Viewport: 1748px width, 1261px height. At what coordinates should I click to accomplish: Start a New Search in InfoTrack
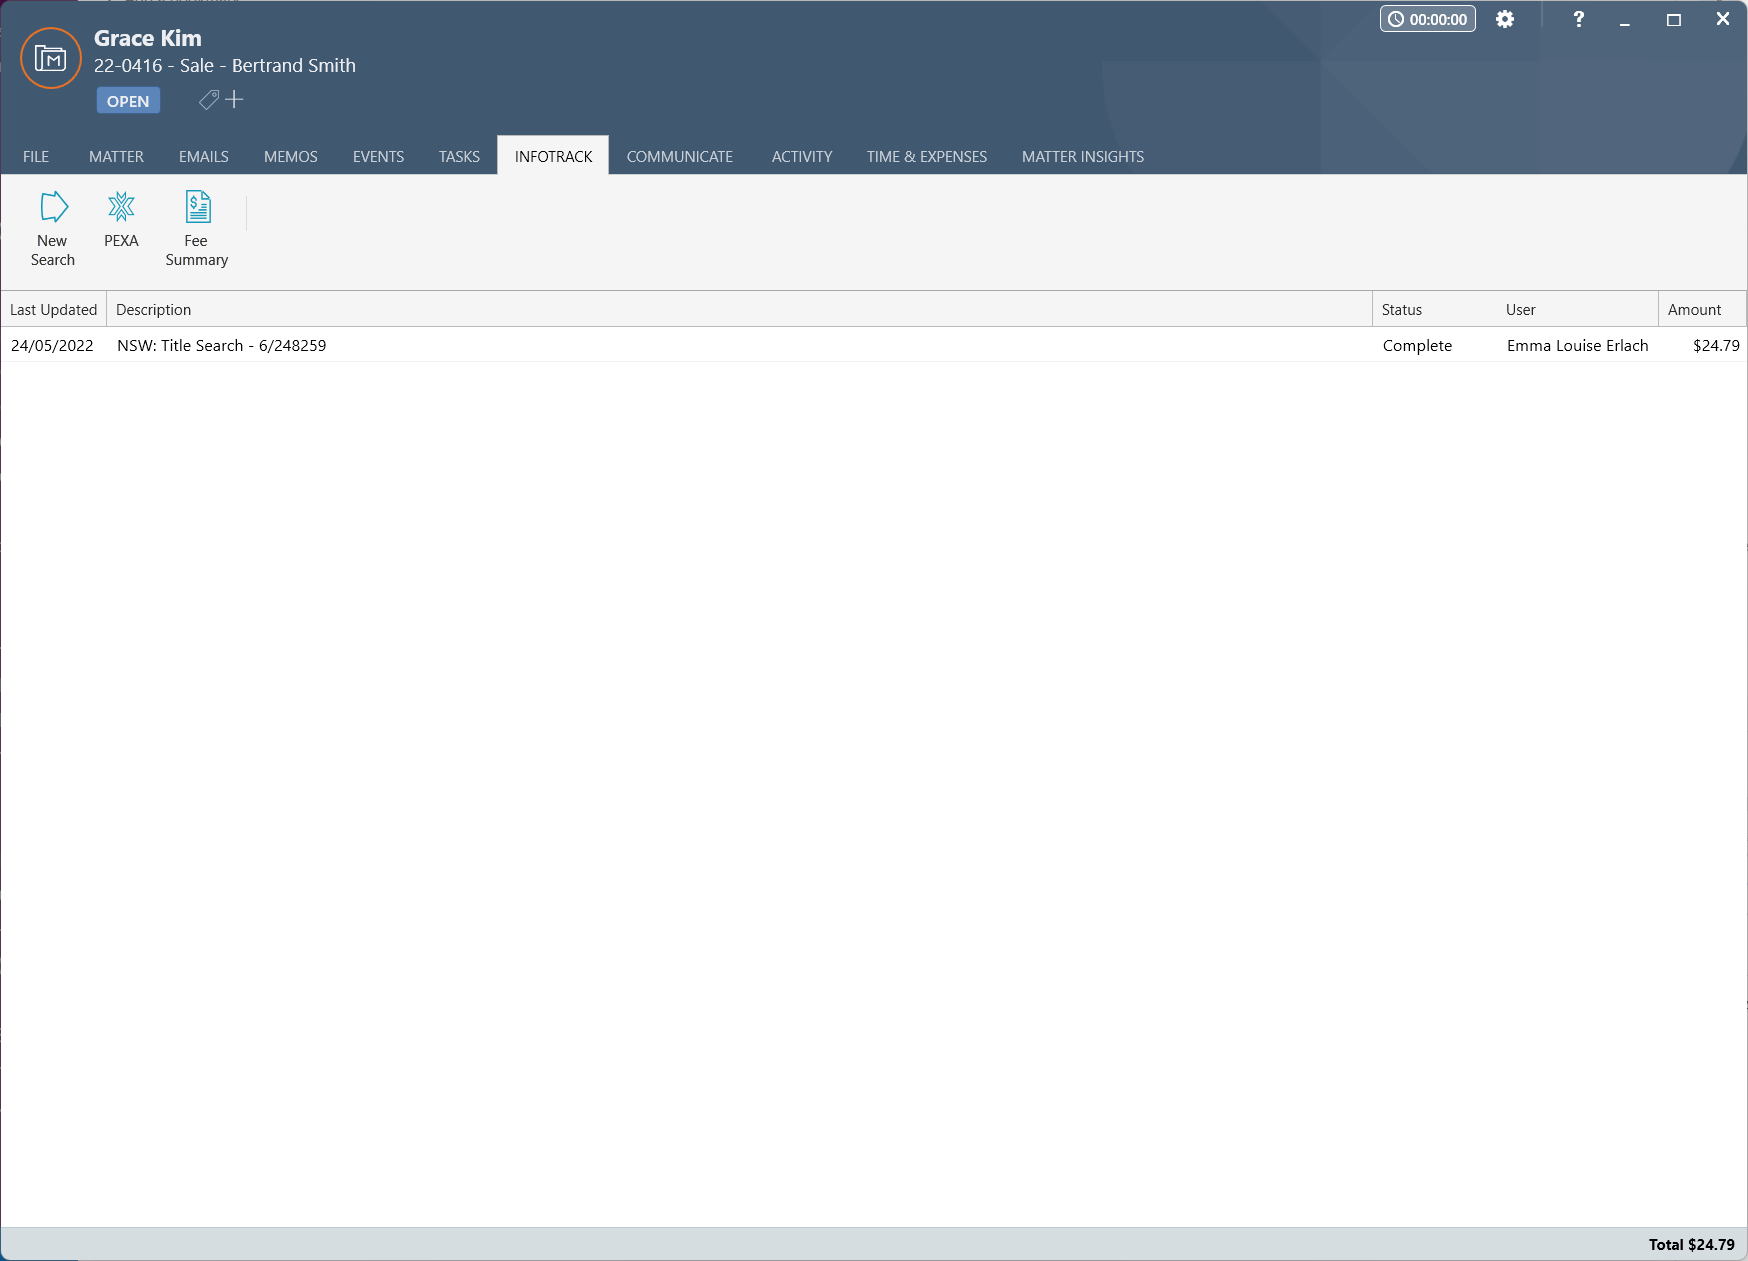tap(52, 228)
